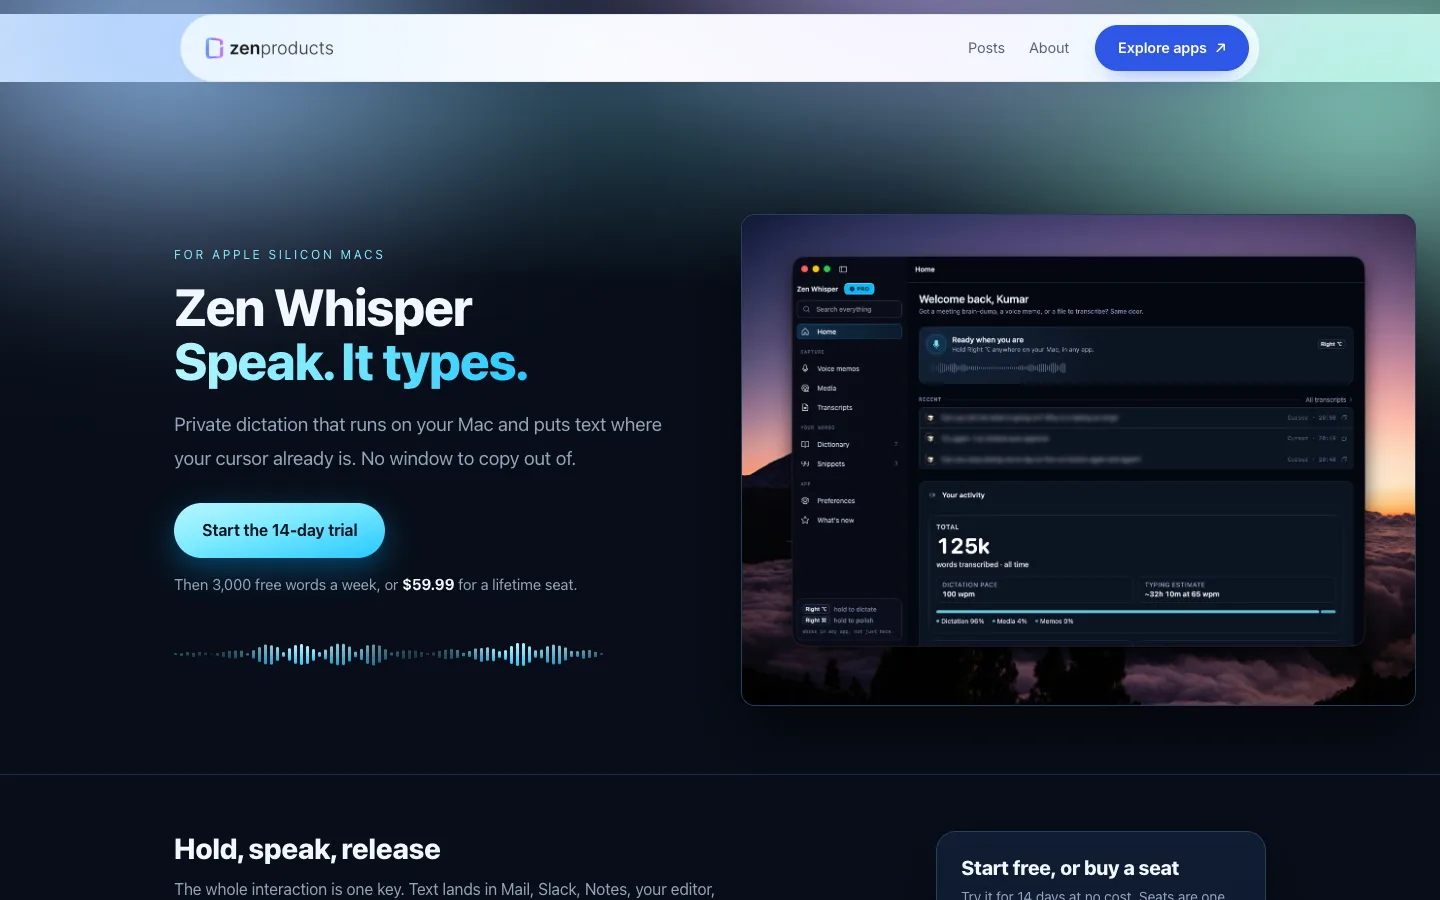Click the 'Welcome back, Kumar' heading

point(973,299)
